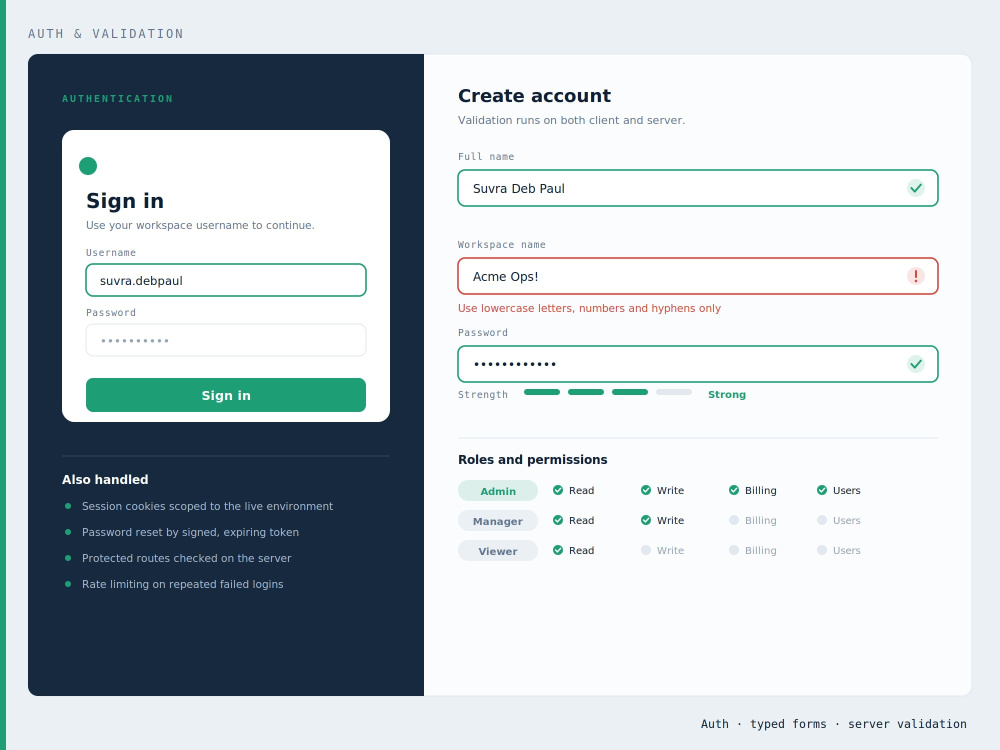The height and width of the screenshot is (750, 1000).
Task: Select the Manager role pill
Action: point(498,520)
